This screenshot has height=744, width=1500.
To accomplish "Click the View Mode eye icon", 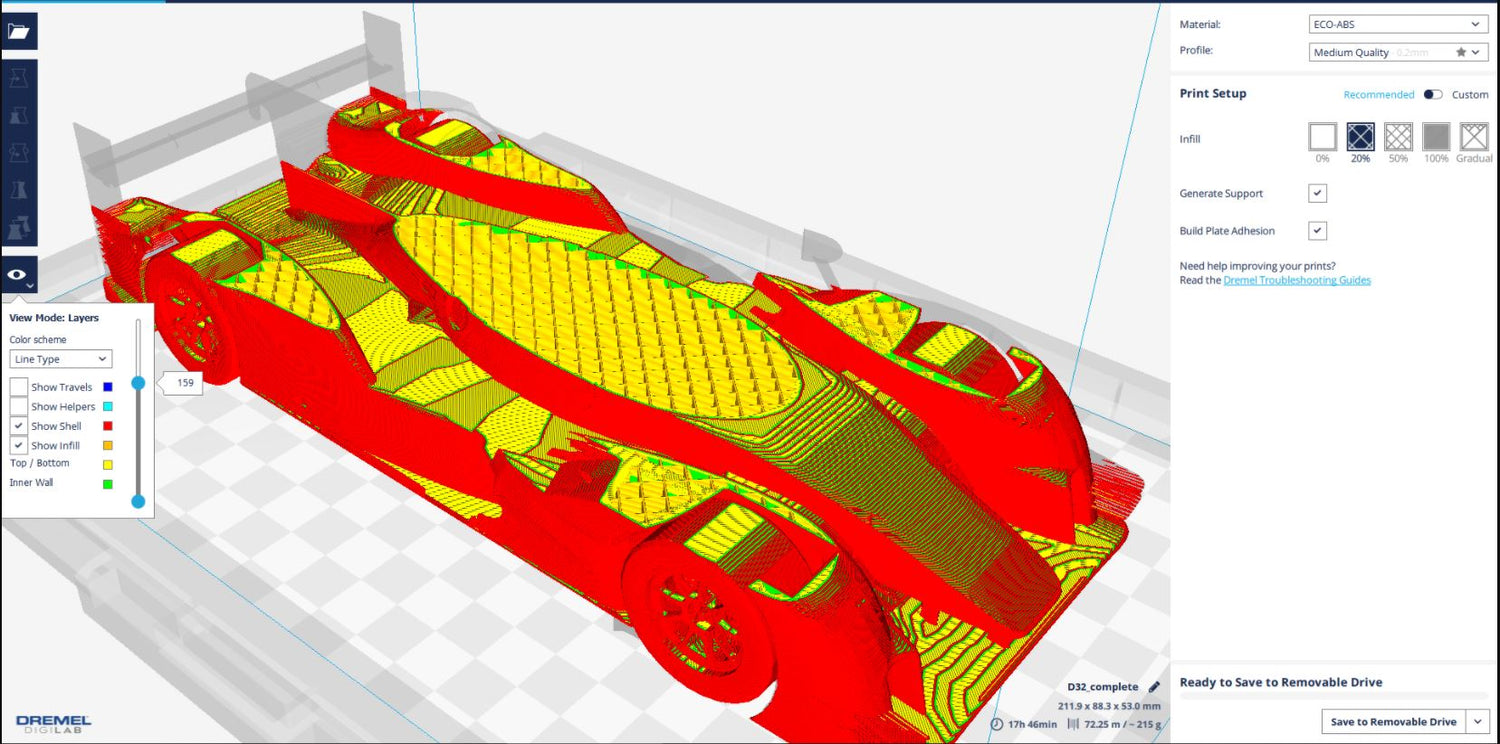I will point(18,273).
